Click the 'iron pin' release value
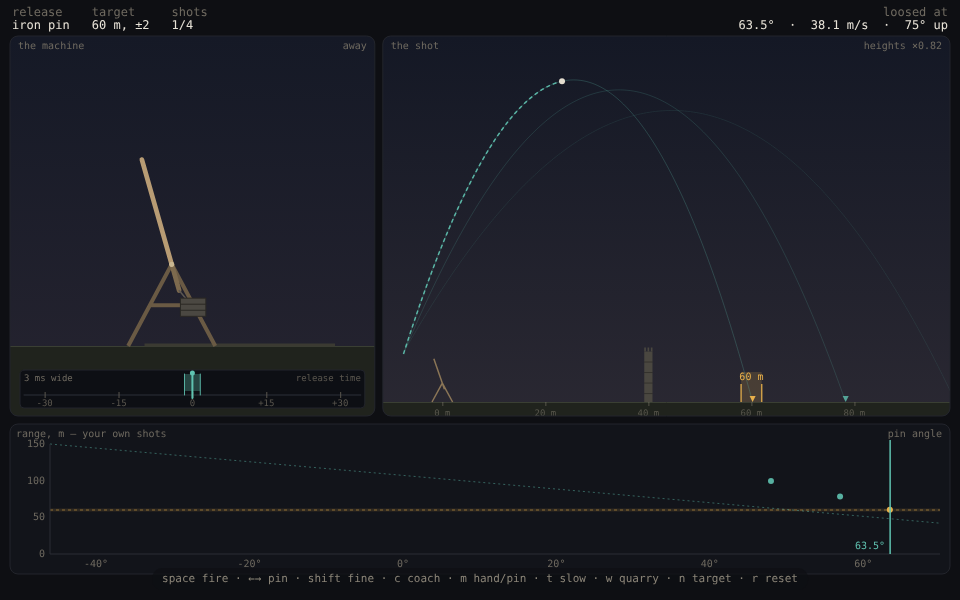The width and height of the screenshot is (960, 600). pyautogui.click(x=41, y=25)
